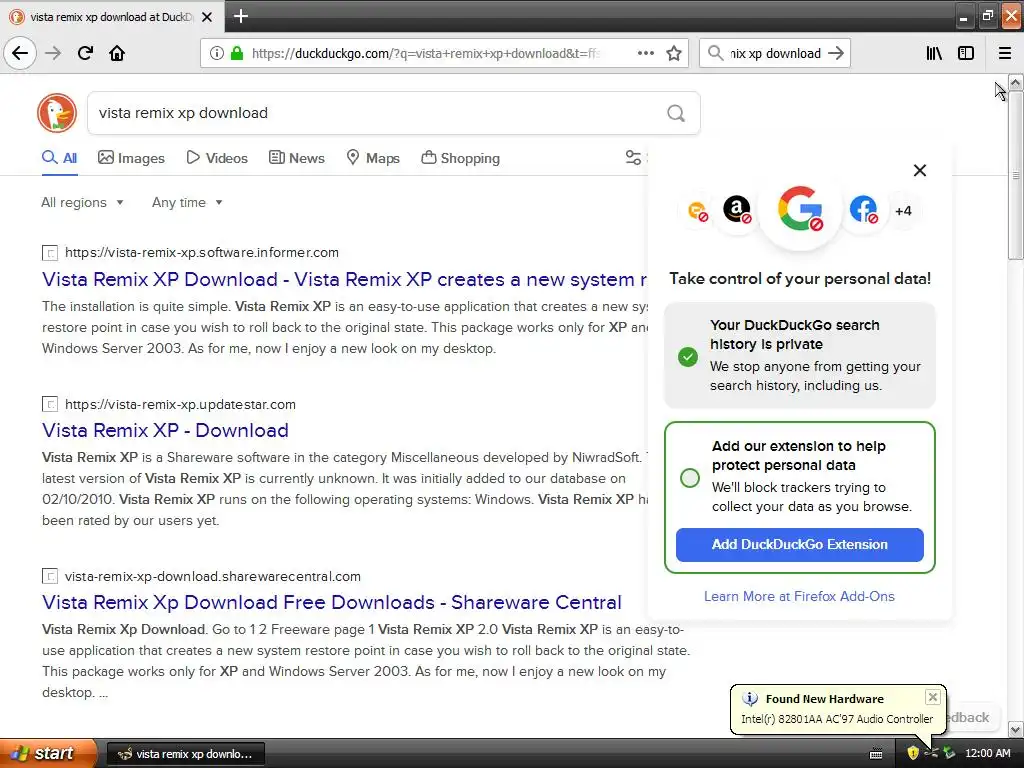
Task: Click the forward navigation arrow
Action: [53, 53]
